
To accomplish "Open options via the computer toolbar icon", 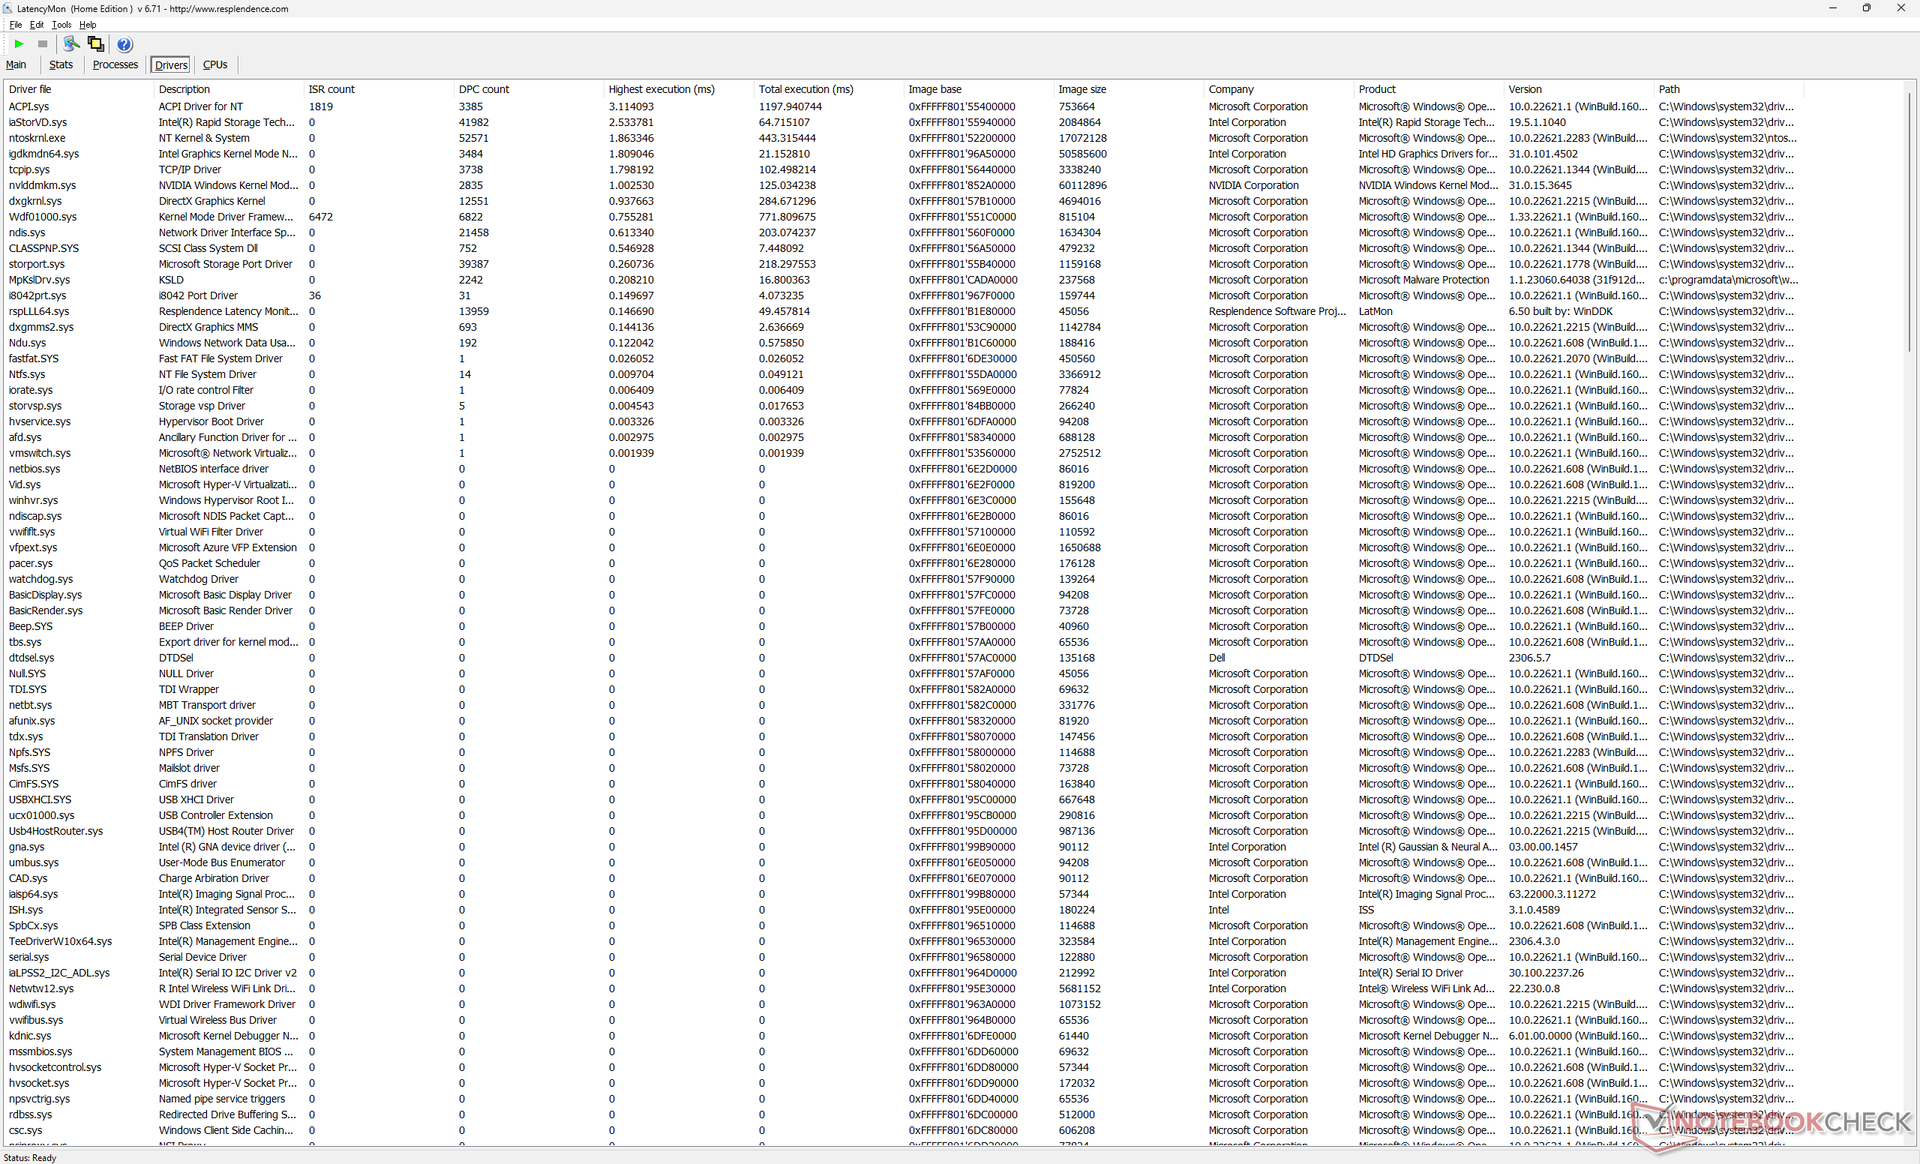I will 71,44.
